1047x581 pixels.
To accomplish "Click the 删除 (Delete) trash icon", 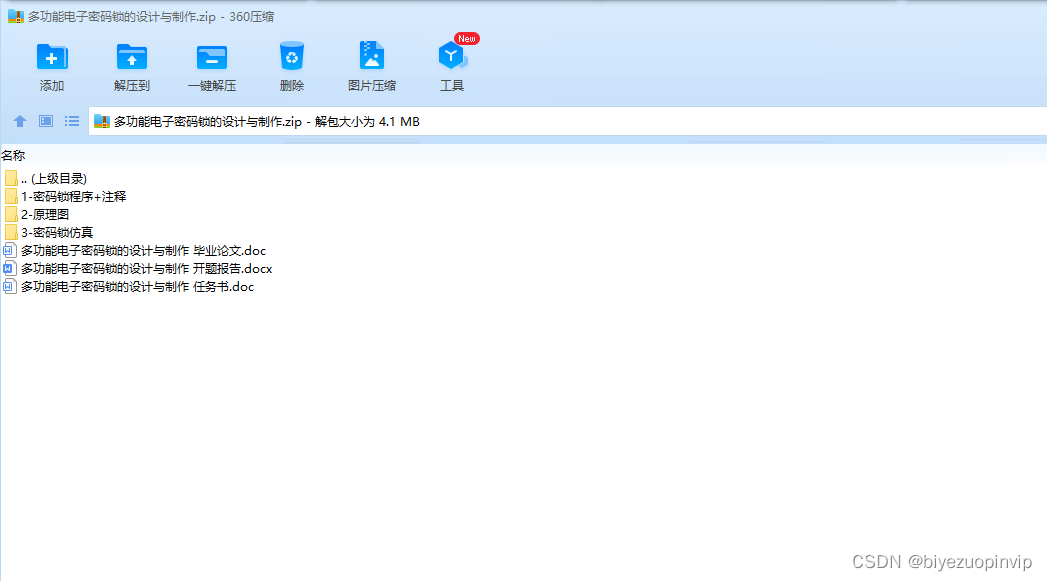I will tap(292, 56).
